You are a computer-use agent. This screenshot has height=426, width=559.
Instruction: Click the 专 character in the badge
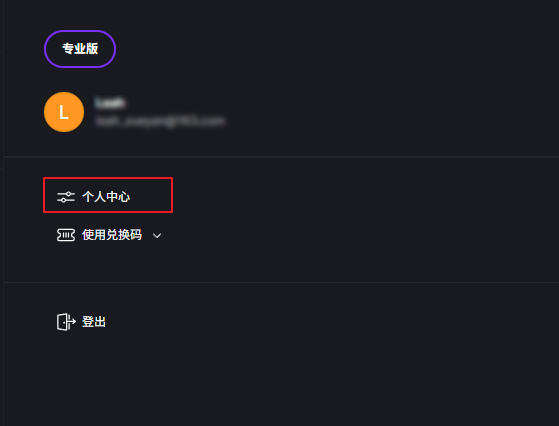point(68,49)
